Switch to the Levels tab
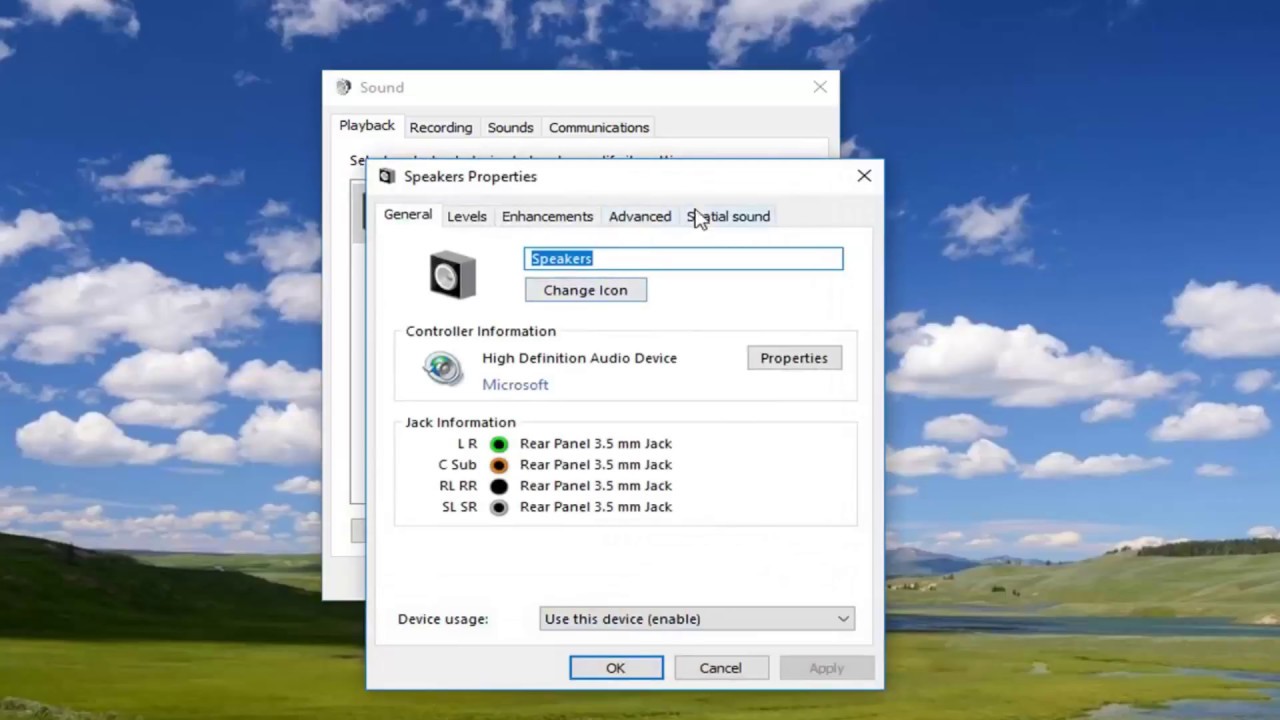 click(x=467, y=216)
